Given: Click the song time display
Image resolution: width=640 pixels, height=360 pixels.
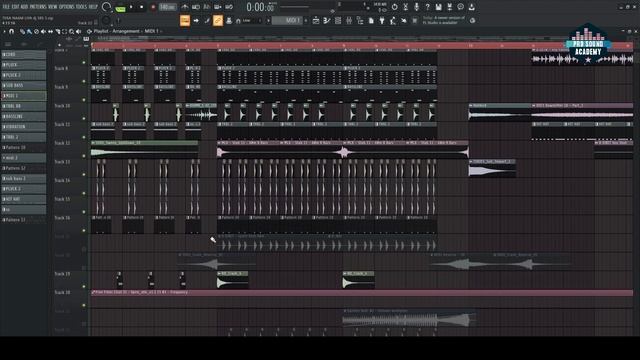Looking at the screenshot, I should (x=260, y=7).
